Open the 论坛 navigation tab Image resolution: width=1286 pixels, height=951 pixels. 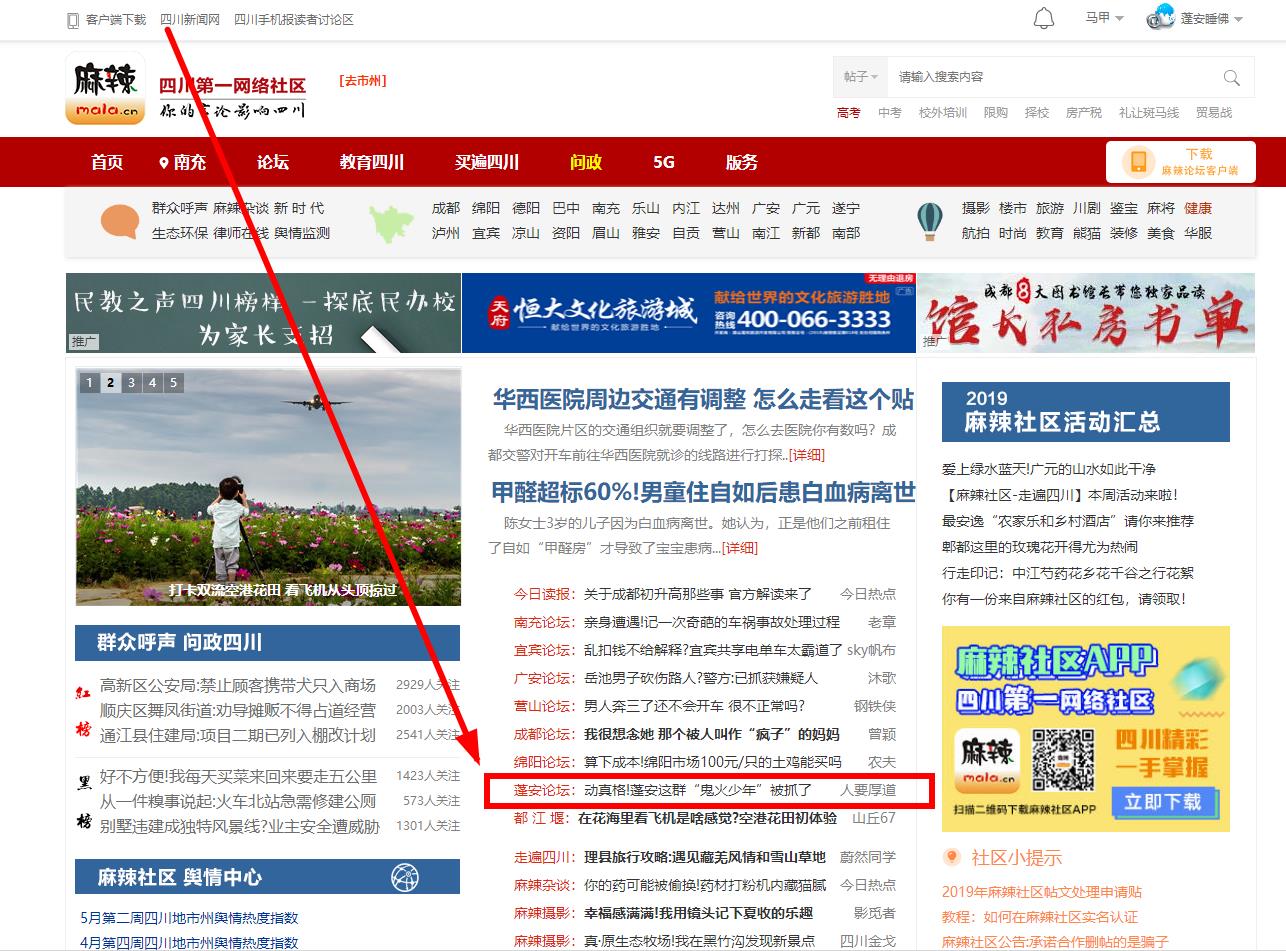[272, 162]
